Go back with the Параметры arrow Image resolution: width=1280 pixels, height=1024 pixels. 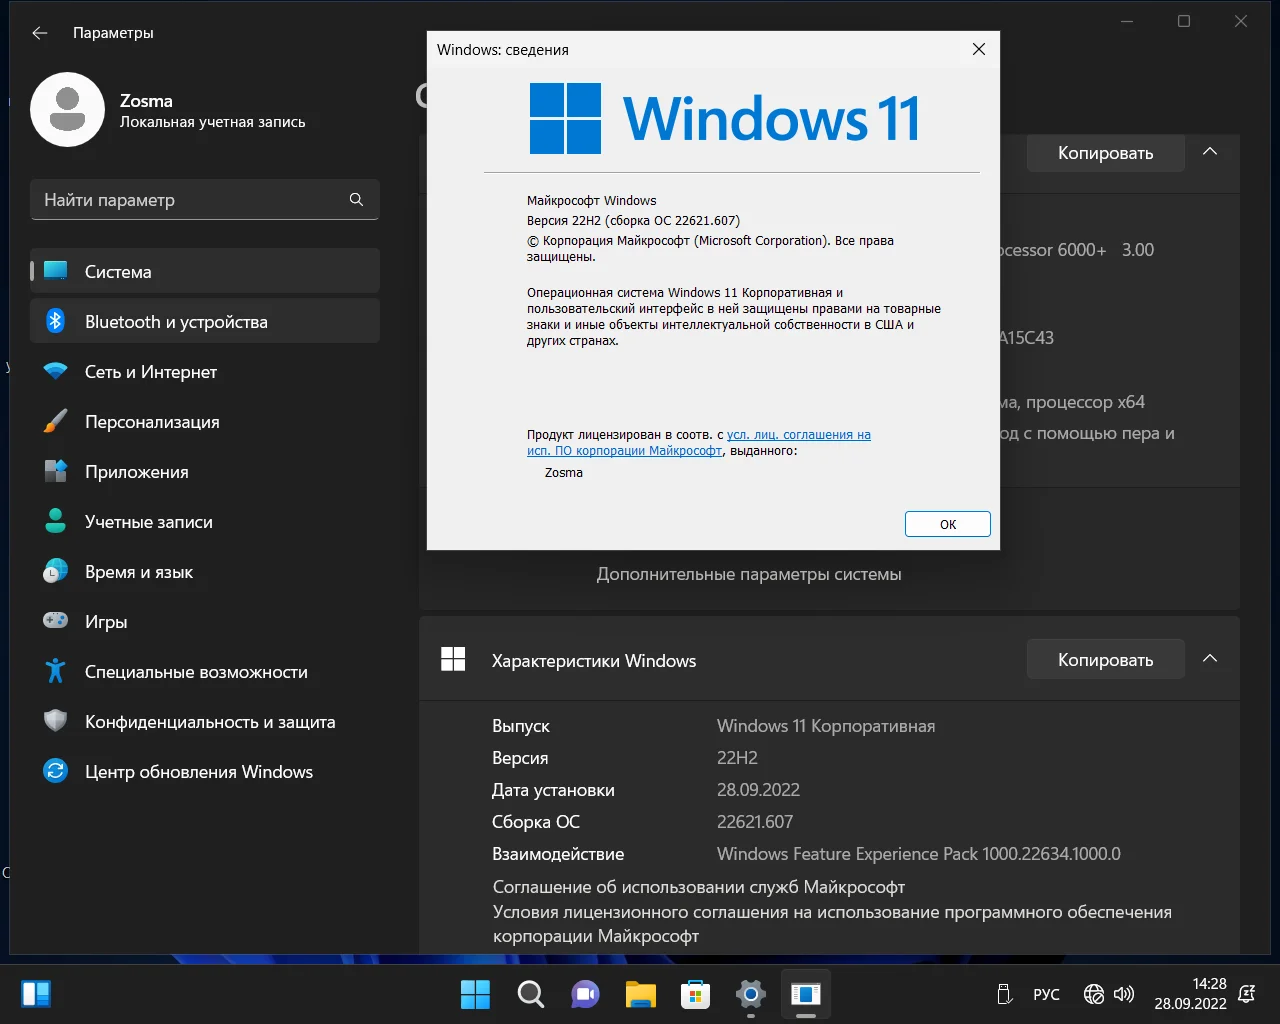tap(40, 33)
